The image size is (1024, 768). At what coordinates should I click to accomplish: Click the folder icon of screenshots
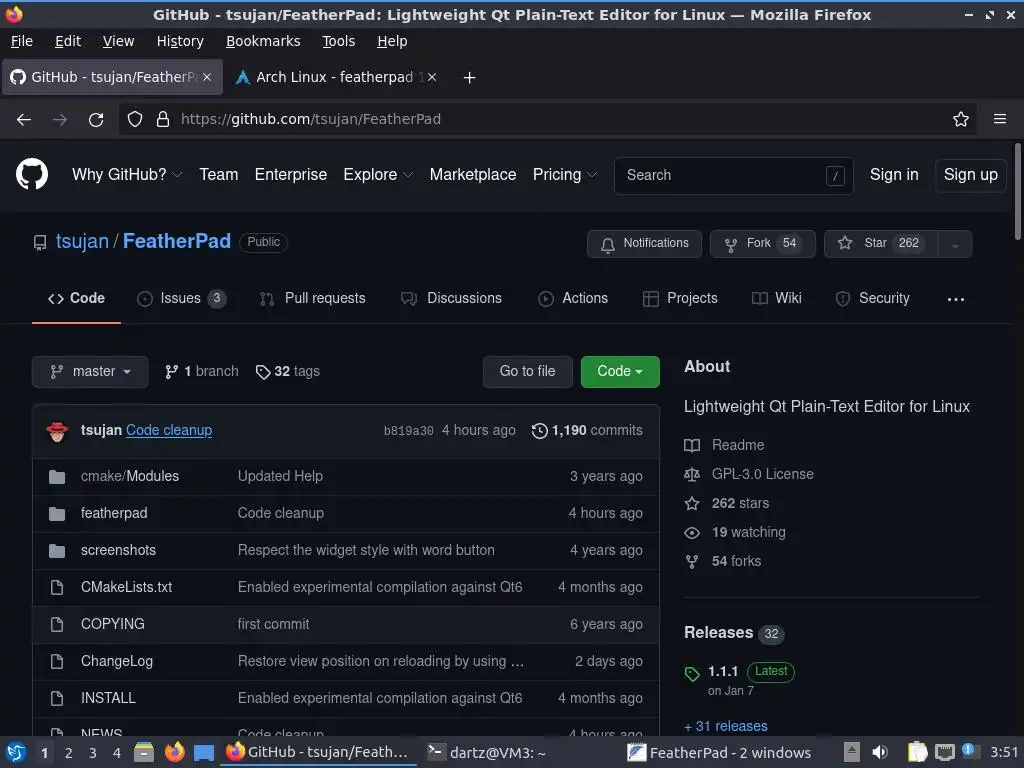57,551
